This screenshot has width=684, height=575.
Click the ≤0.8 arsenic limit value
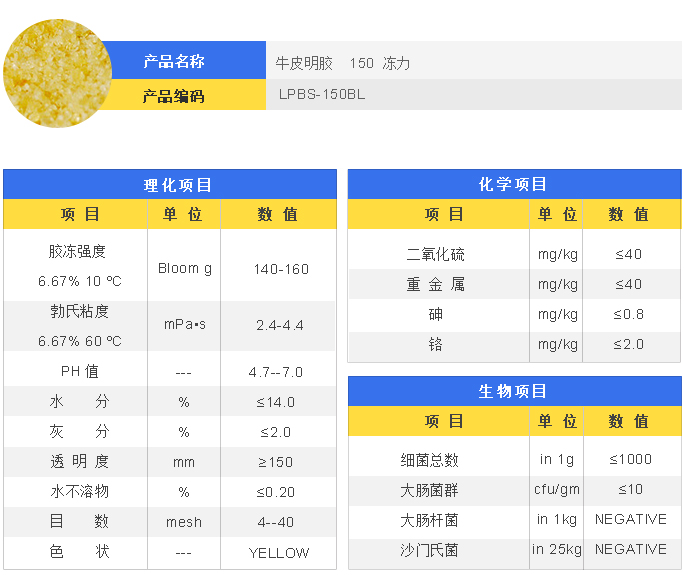coord(629,315)
